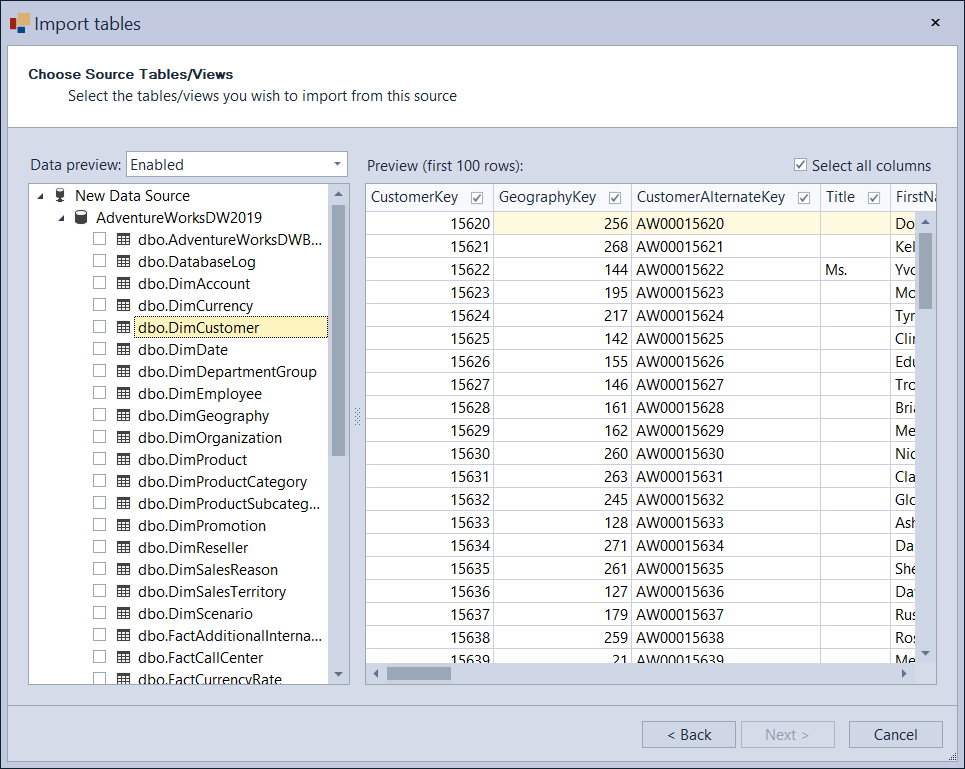The width and height of the screenshot is (965, 769).
Task: Open the Data preview dropdown
Action: pyautogui.click(x=336, y=164)
